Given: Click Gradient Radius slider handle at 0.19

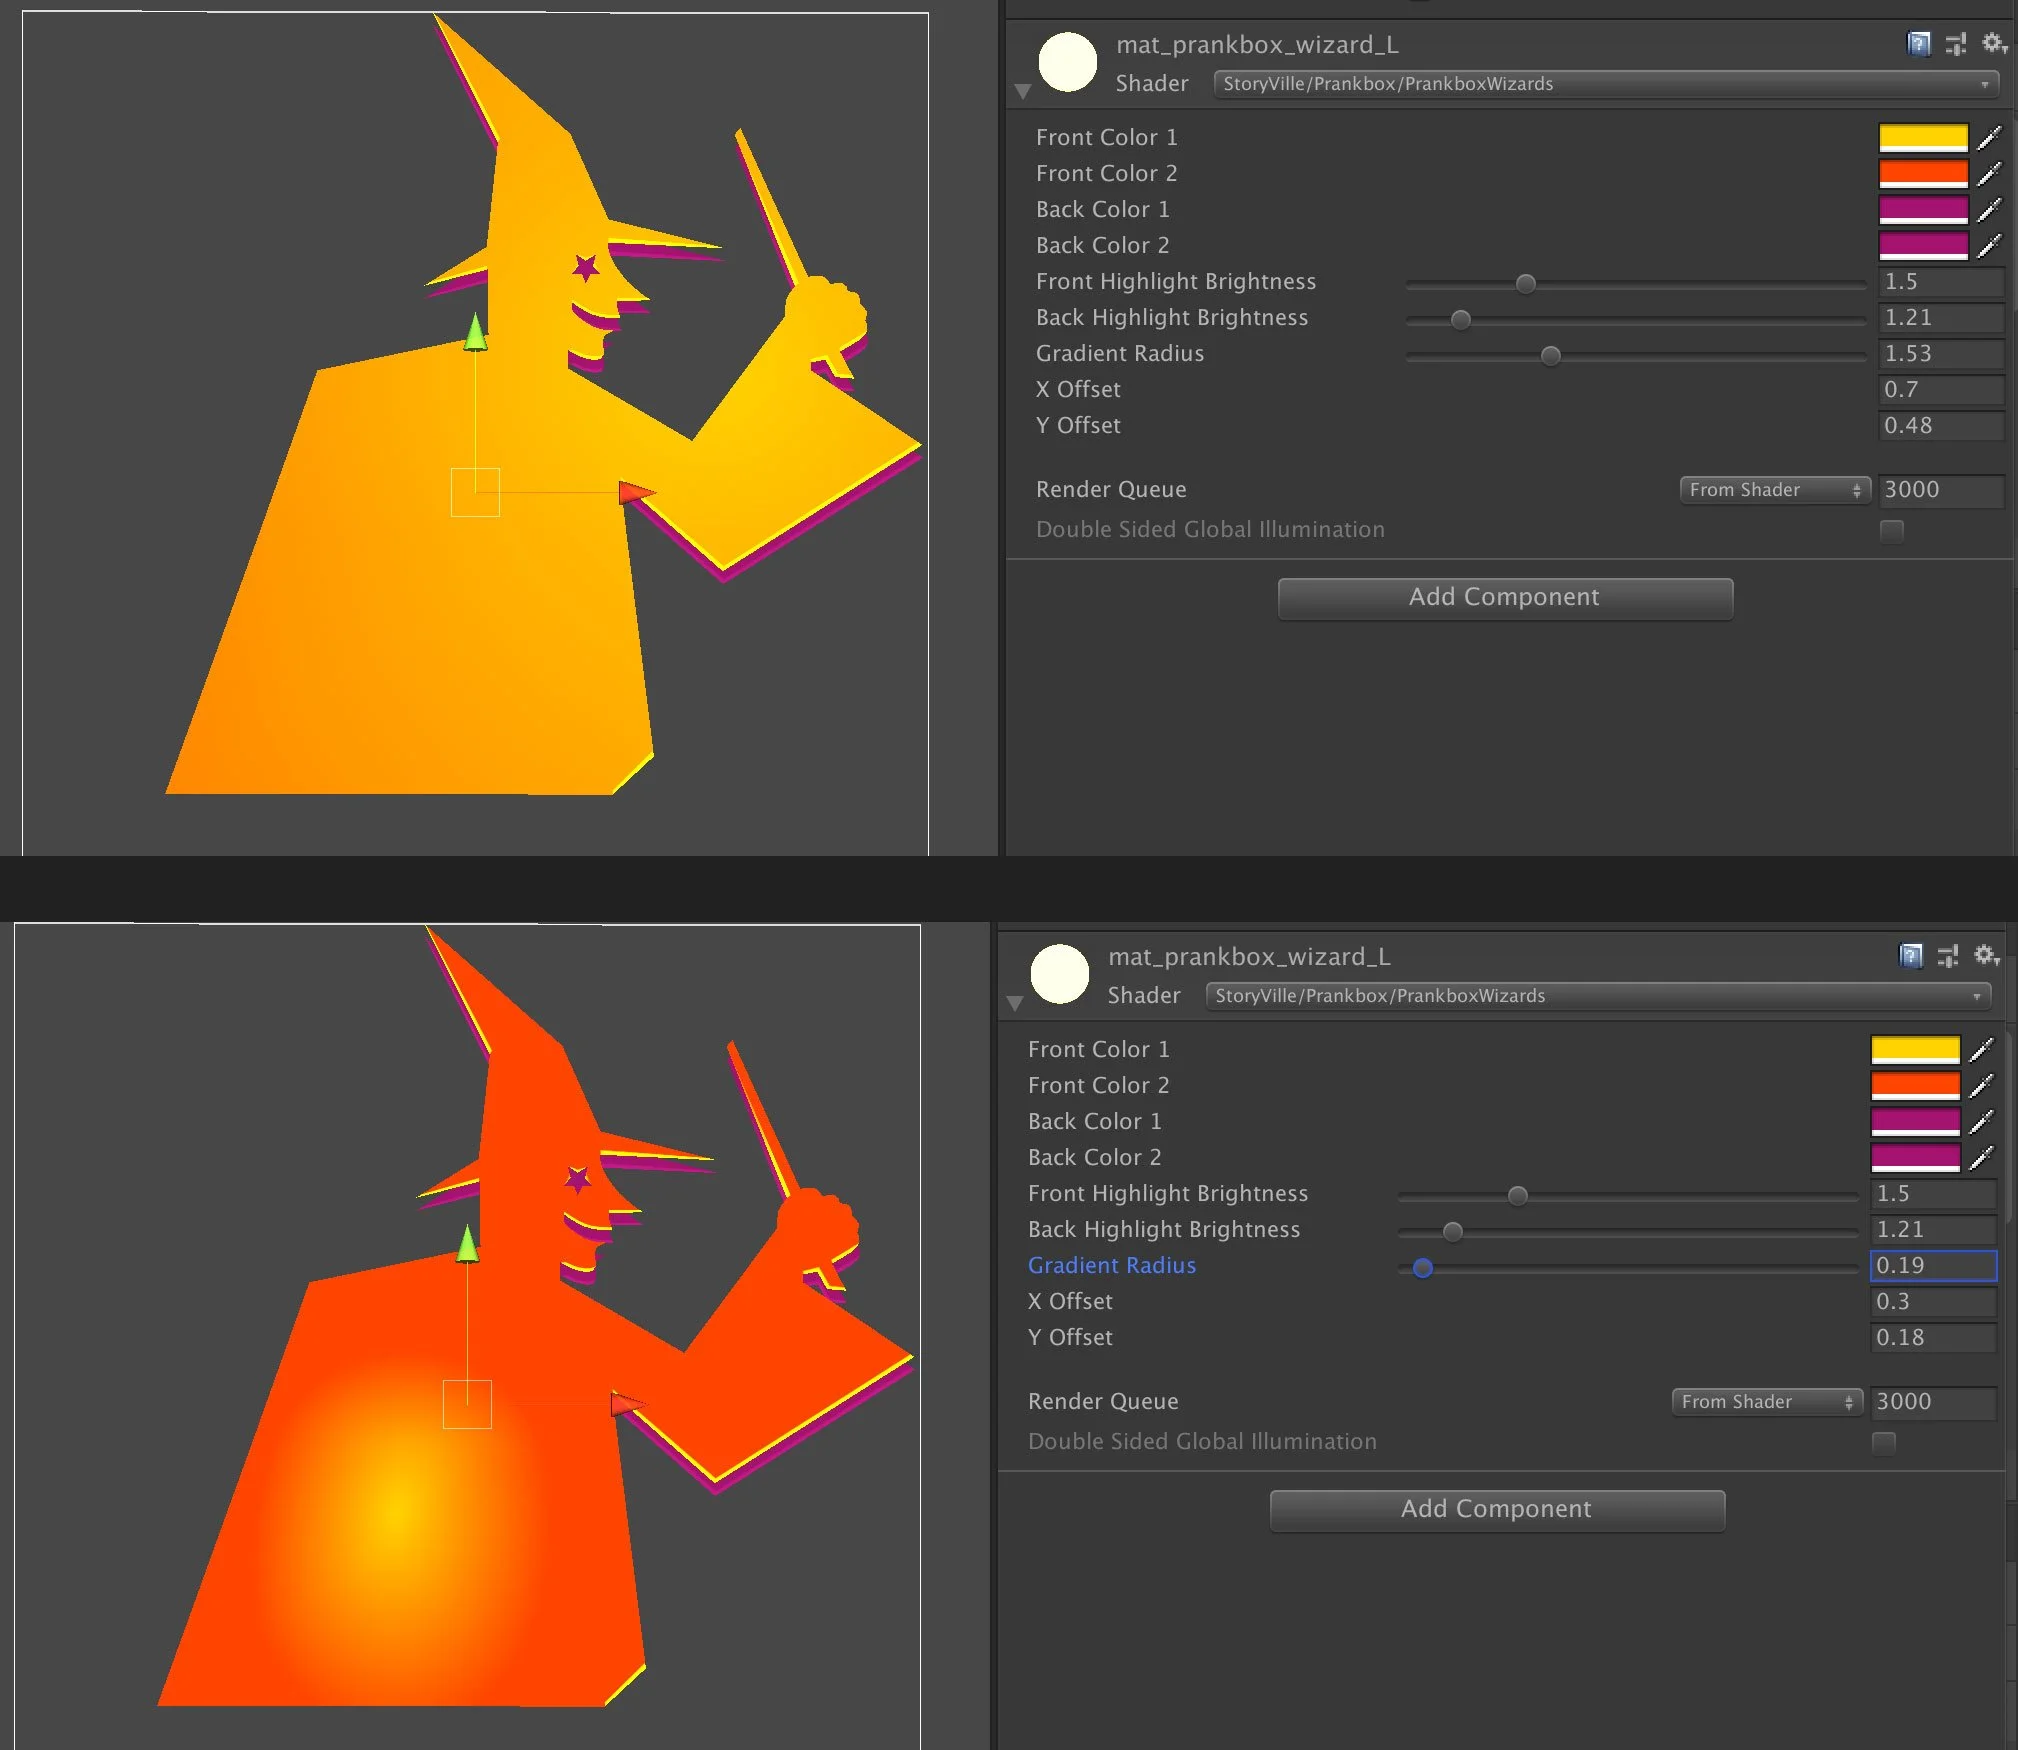Looking at the screenshot, I should [x=1423, y=1268].
